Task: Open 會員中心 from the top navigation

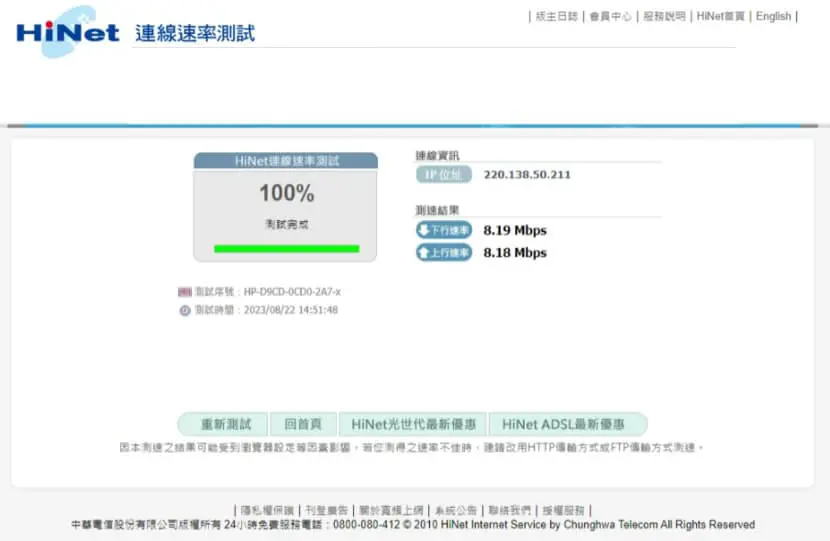Action: point(610,16)
